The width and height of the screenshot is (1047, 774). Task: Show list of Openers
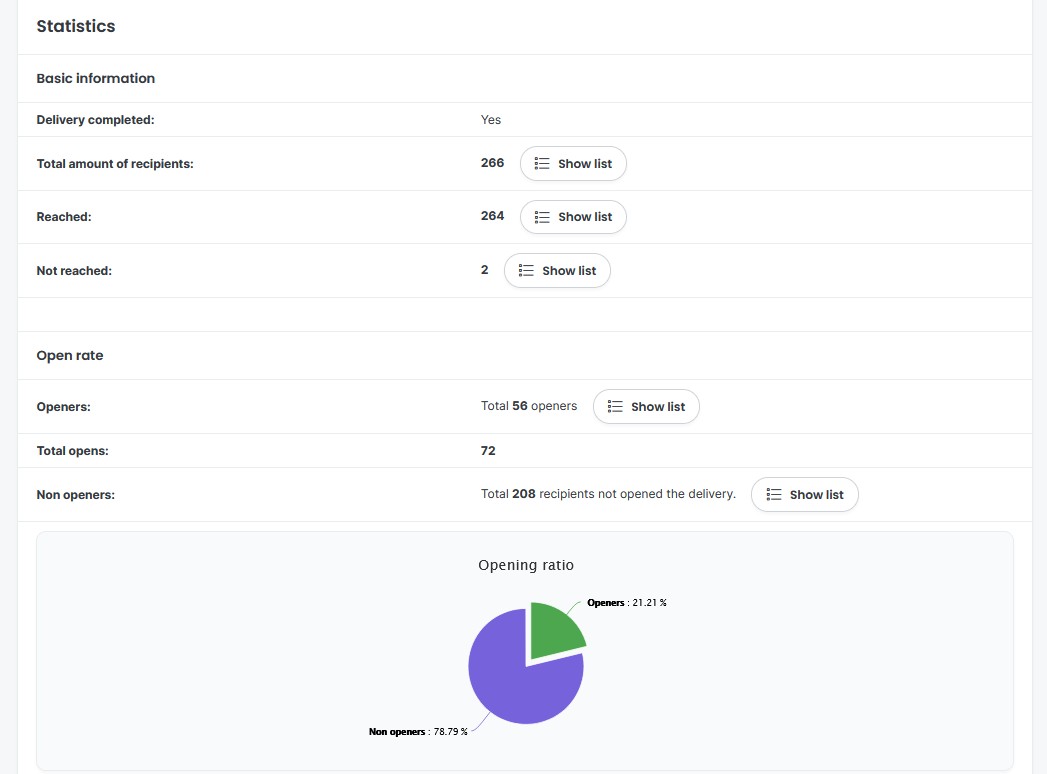point(646,407)
